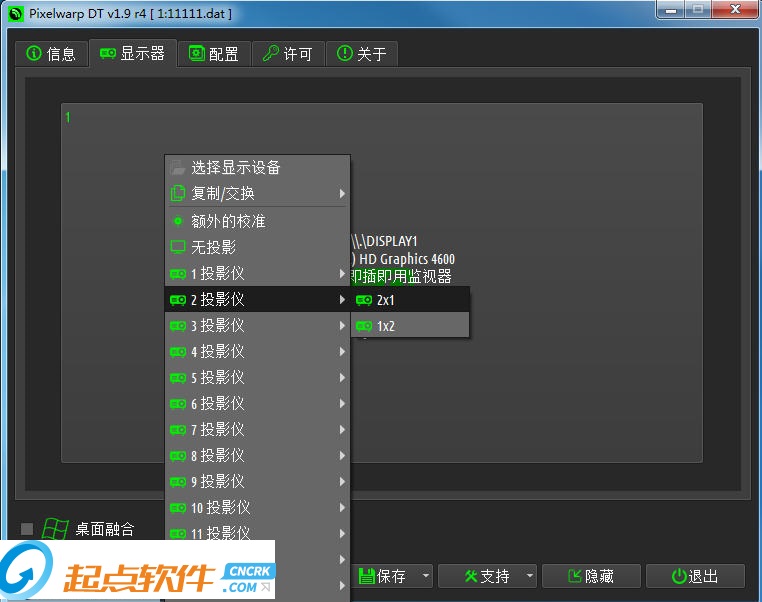Click projector icon of 10 投影仪
Screen dimensions: 762x602
pos(178,508)
